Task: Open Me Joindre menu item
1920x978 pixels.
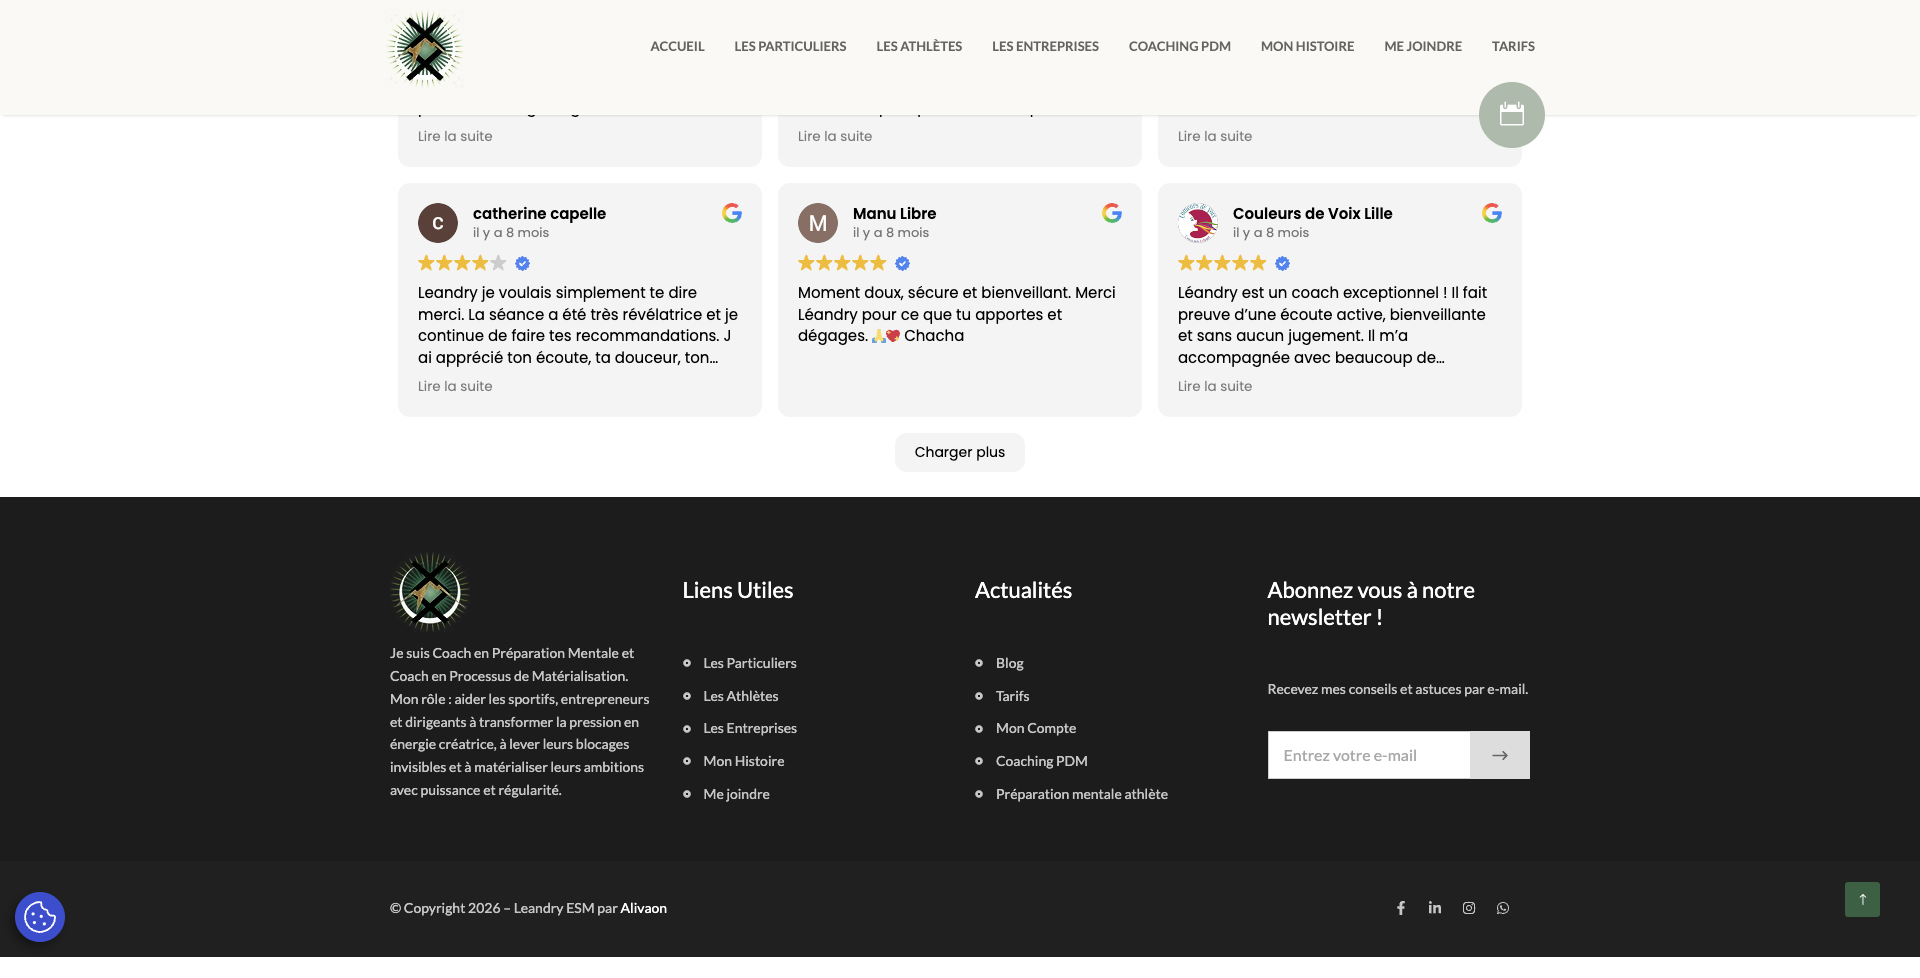Action: pos(1423,46)
